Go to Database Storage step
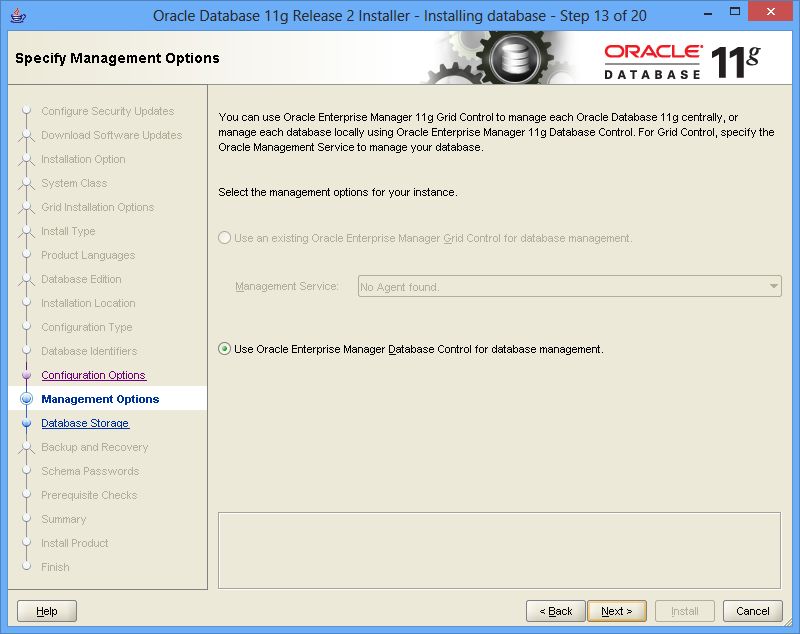 click(x=85, y=423)
